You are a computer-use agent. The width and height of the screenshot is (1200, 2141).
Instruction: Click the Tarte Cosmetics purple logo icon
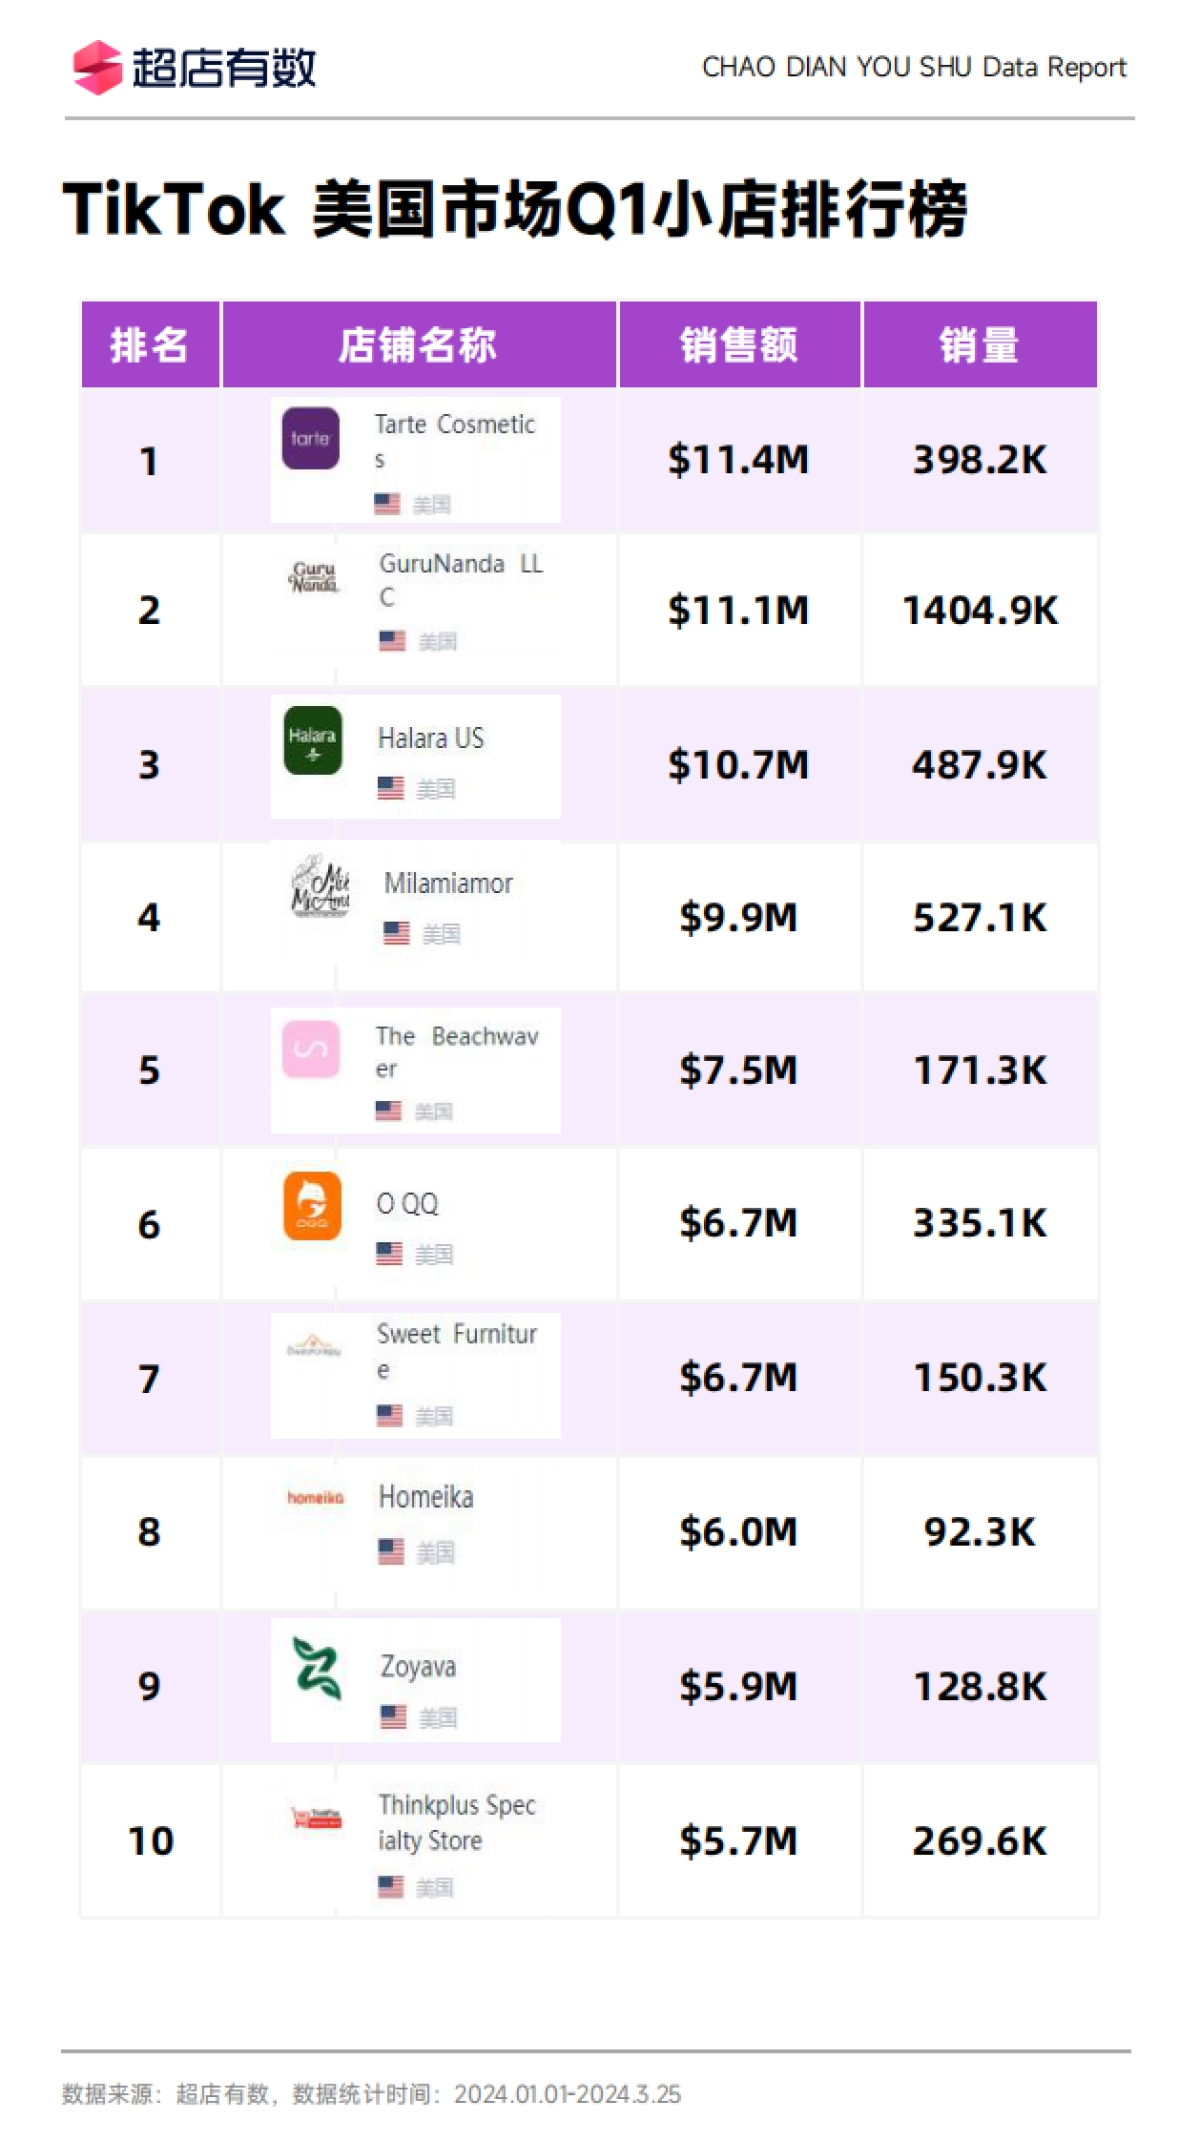[x=310, y=438]
